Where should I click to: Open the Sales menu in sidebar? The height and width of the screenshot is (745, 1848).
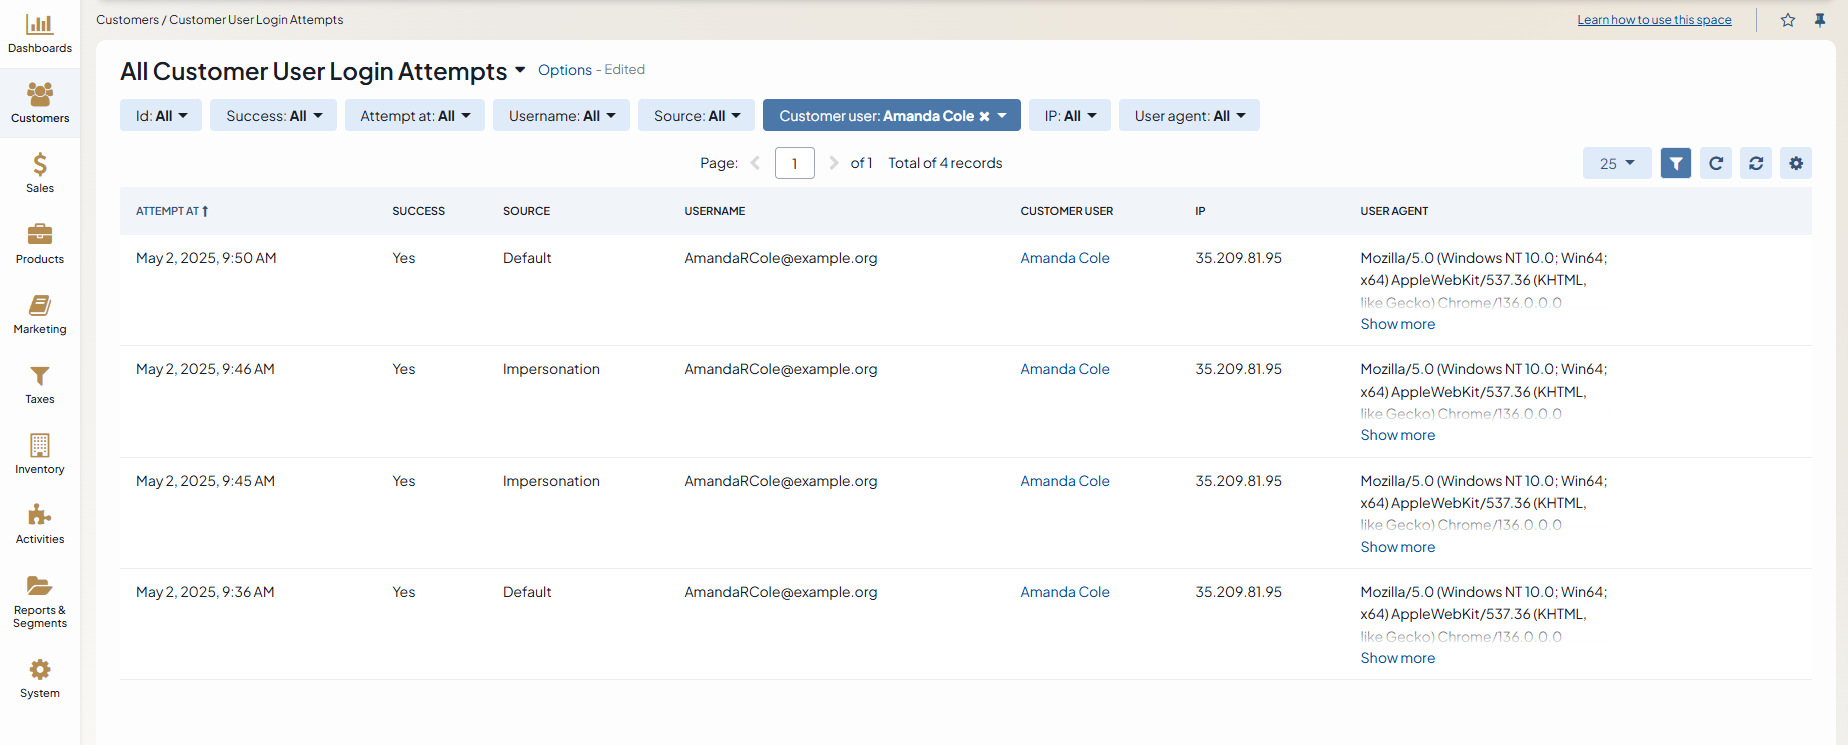pos(40,173)
